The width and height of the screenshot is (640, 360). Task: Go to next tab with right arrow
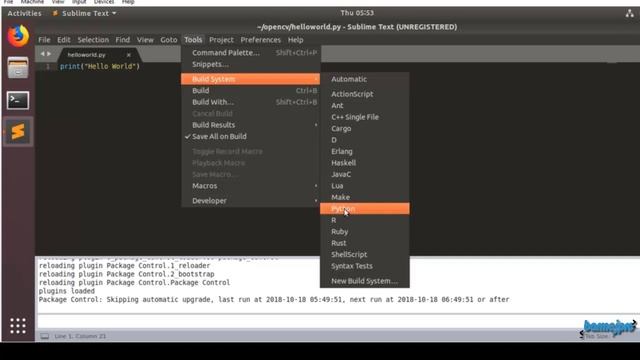click(x=49, y=54)
